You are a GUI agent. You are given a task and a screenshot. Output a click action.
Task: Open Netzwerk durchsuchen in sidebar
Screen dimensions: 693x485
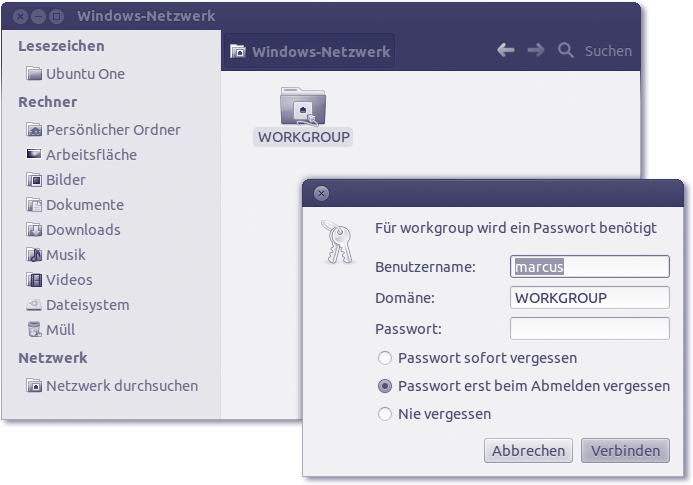(121, 386)
